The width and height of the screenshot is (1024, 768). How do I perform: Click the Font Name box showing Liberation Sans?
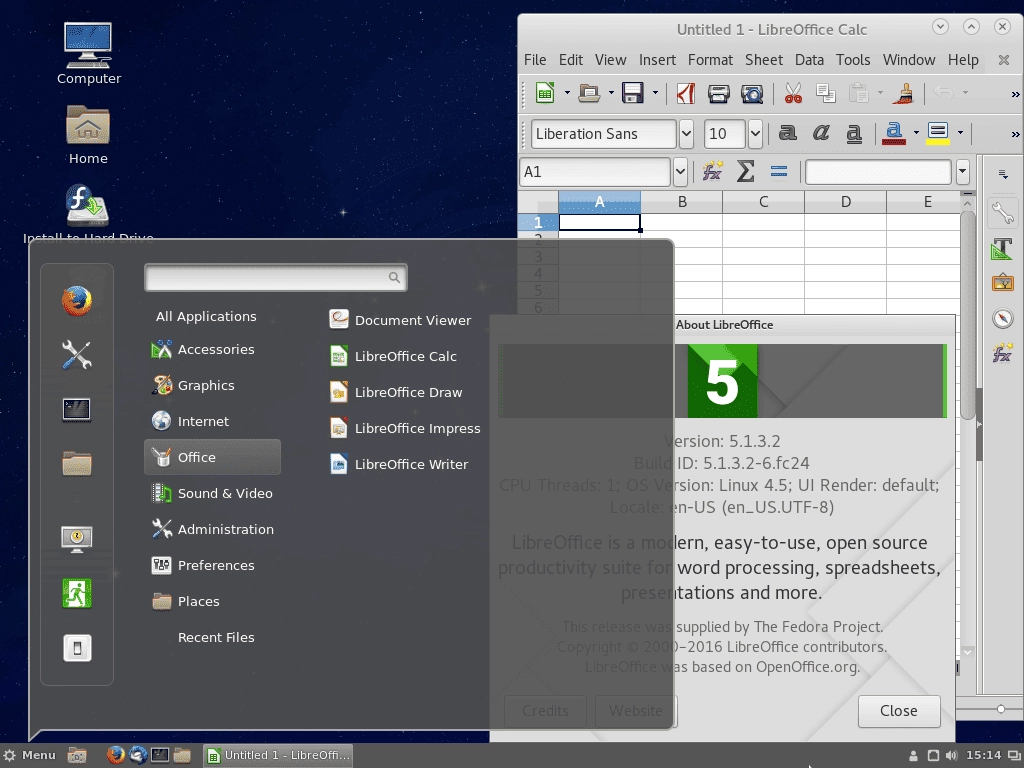pos(603,134)
